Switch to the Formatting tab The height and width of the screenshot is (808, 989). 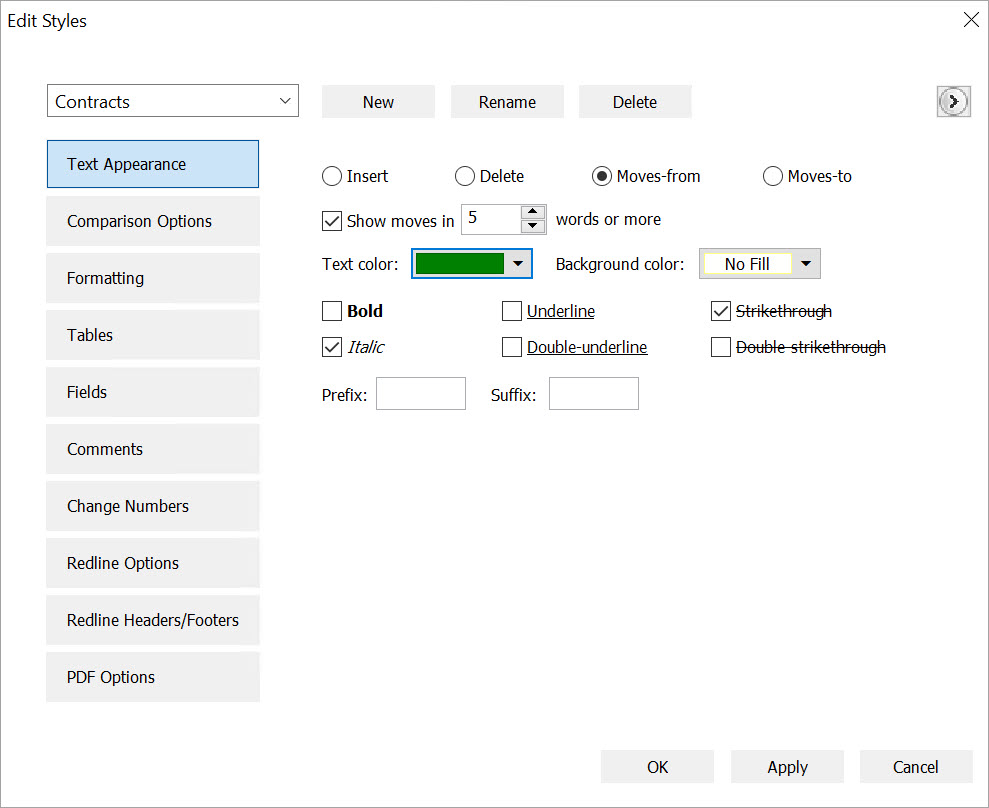[153, 278]
